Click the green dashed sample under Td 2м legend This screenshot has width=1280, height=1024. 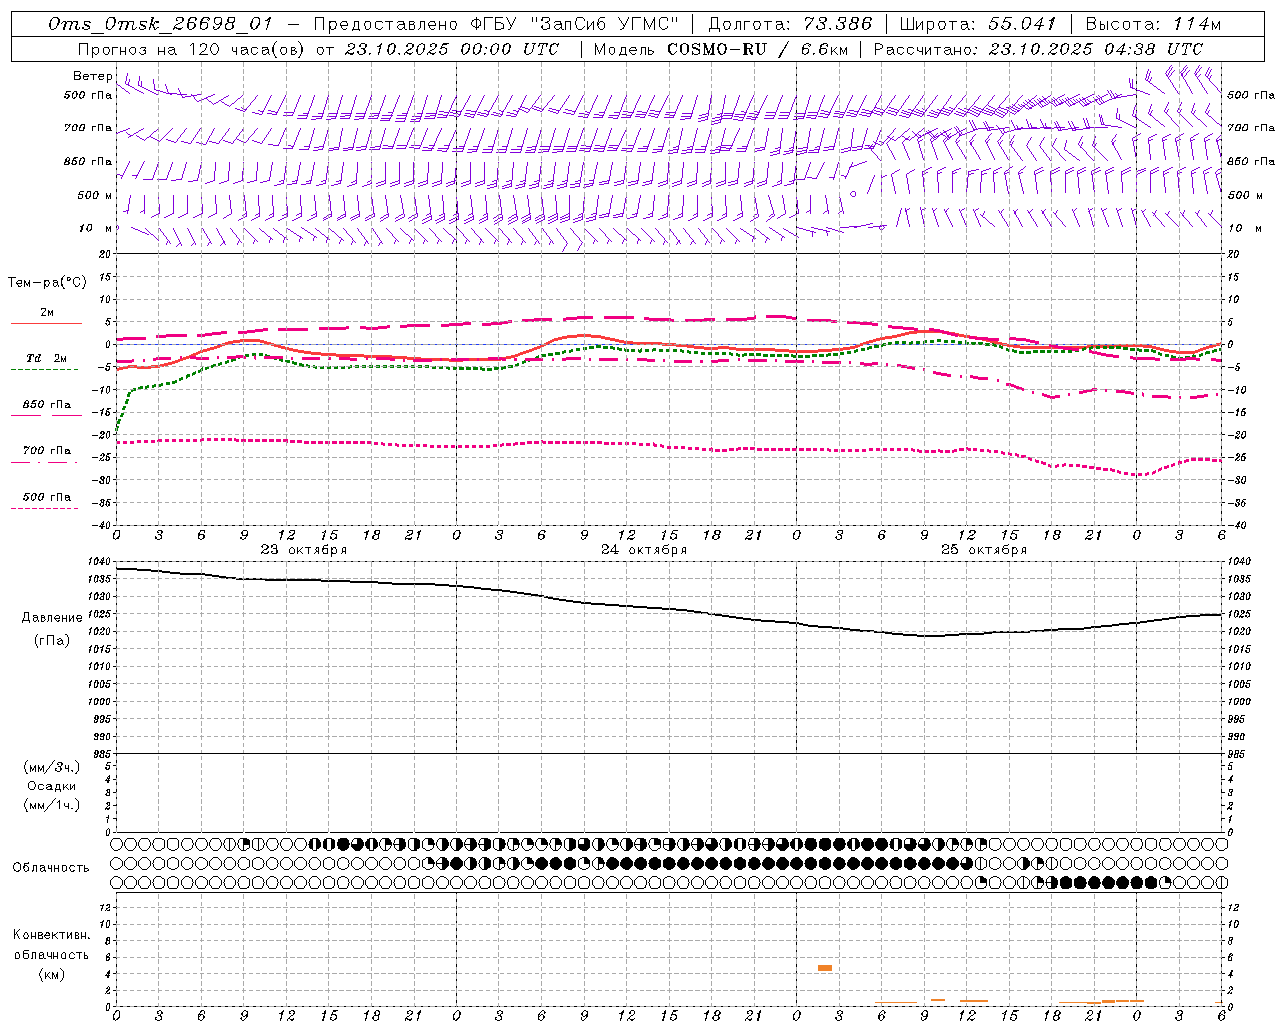[x=44, y=370]
